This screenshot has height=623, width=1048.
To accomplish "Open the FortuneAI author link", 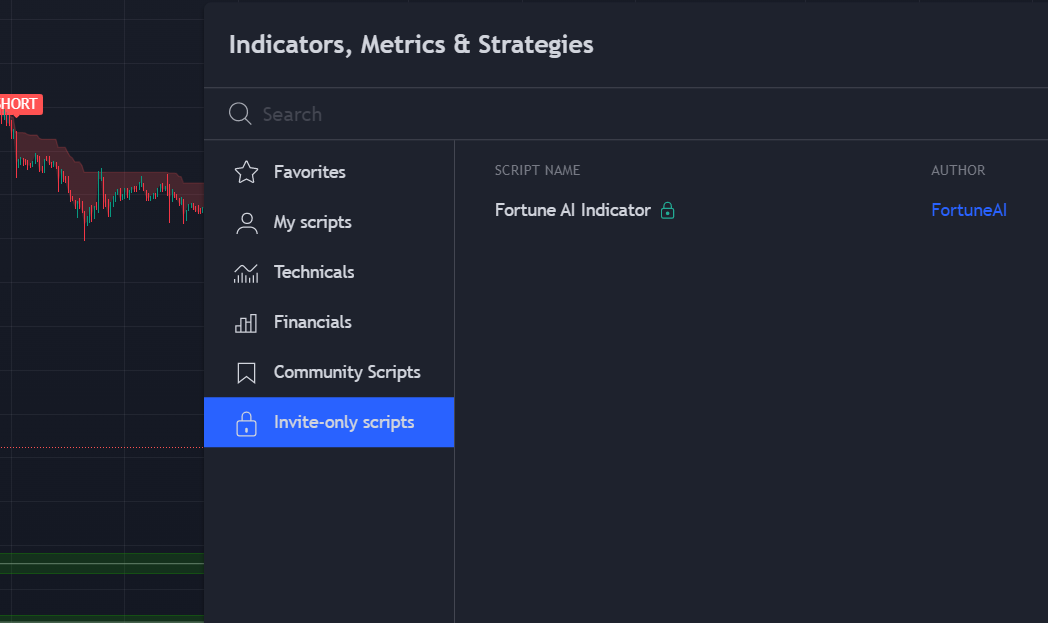I will point(968,210).
